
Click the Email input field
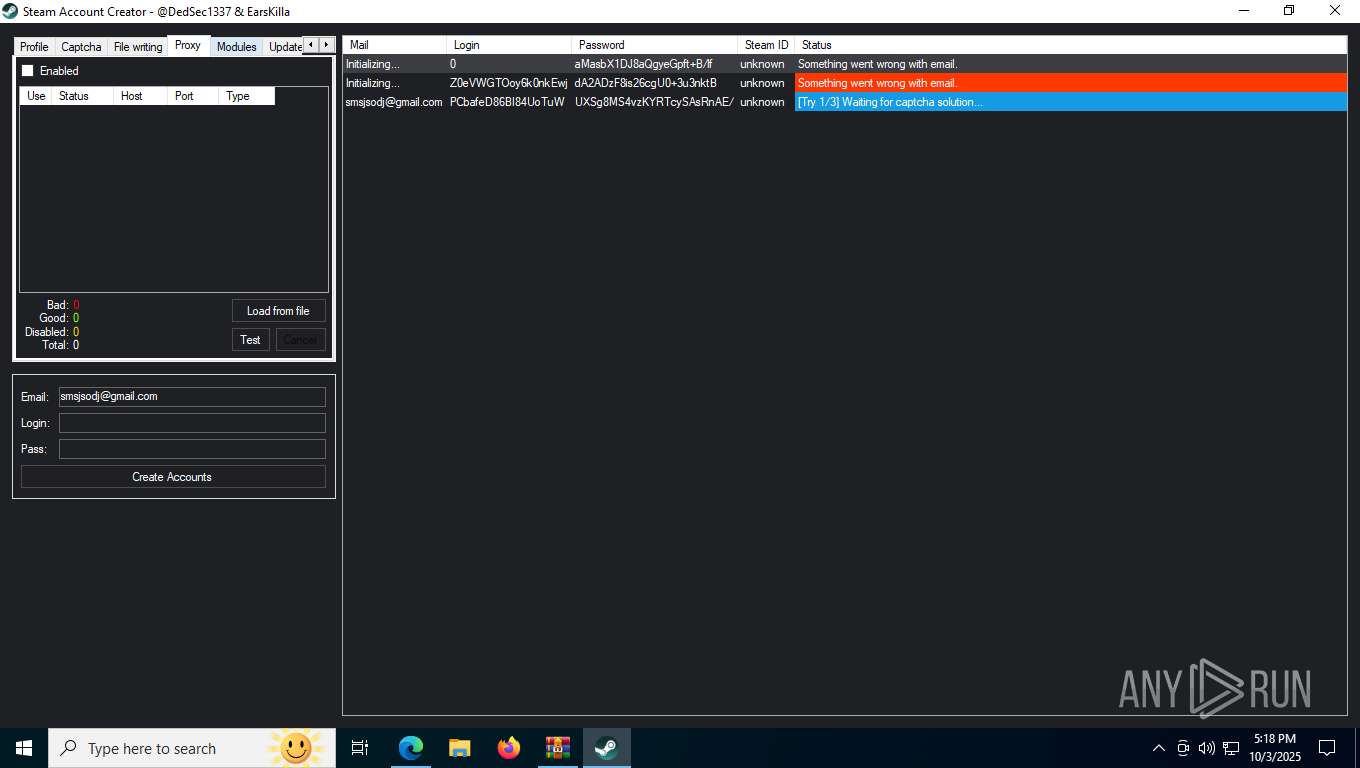[192, 397]
